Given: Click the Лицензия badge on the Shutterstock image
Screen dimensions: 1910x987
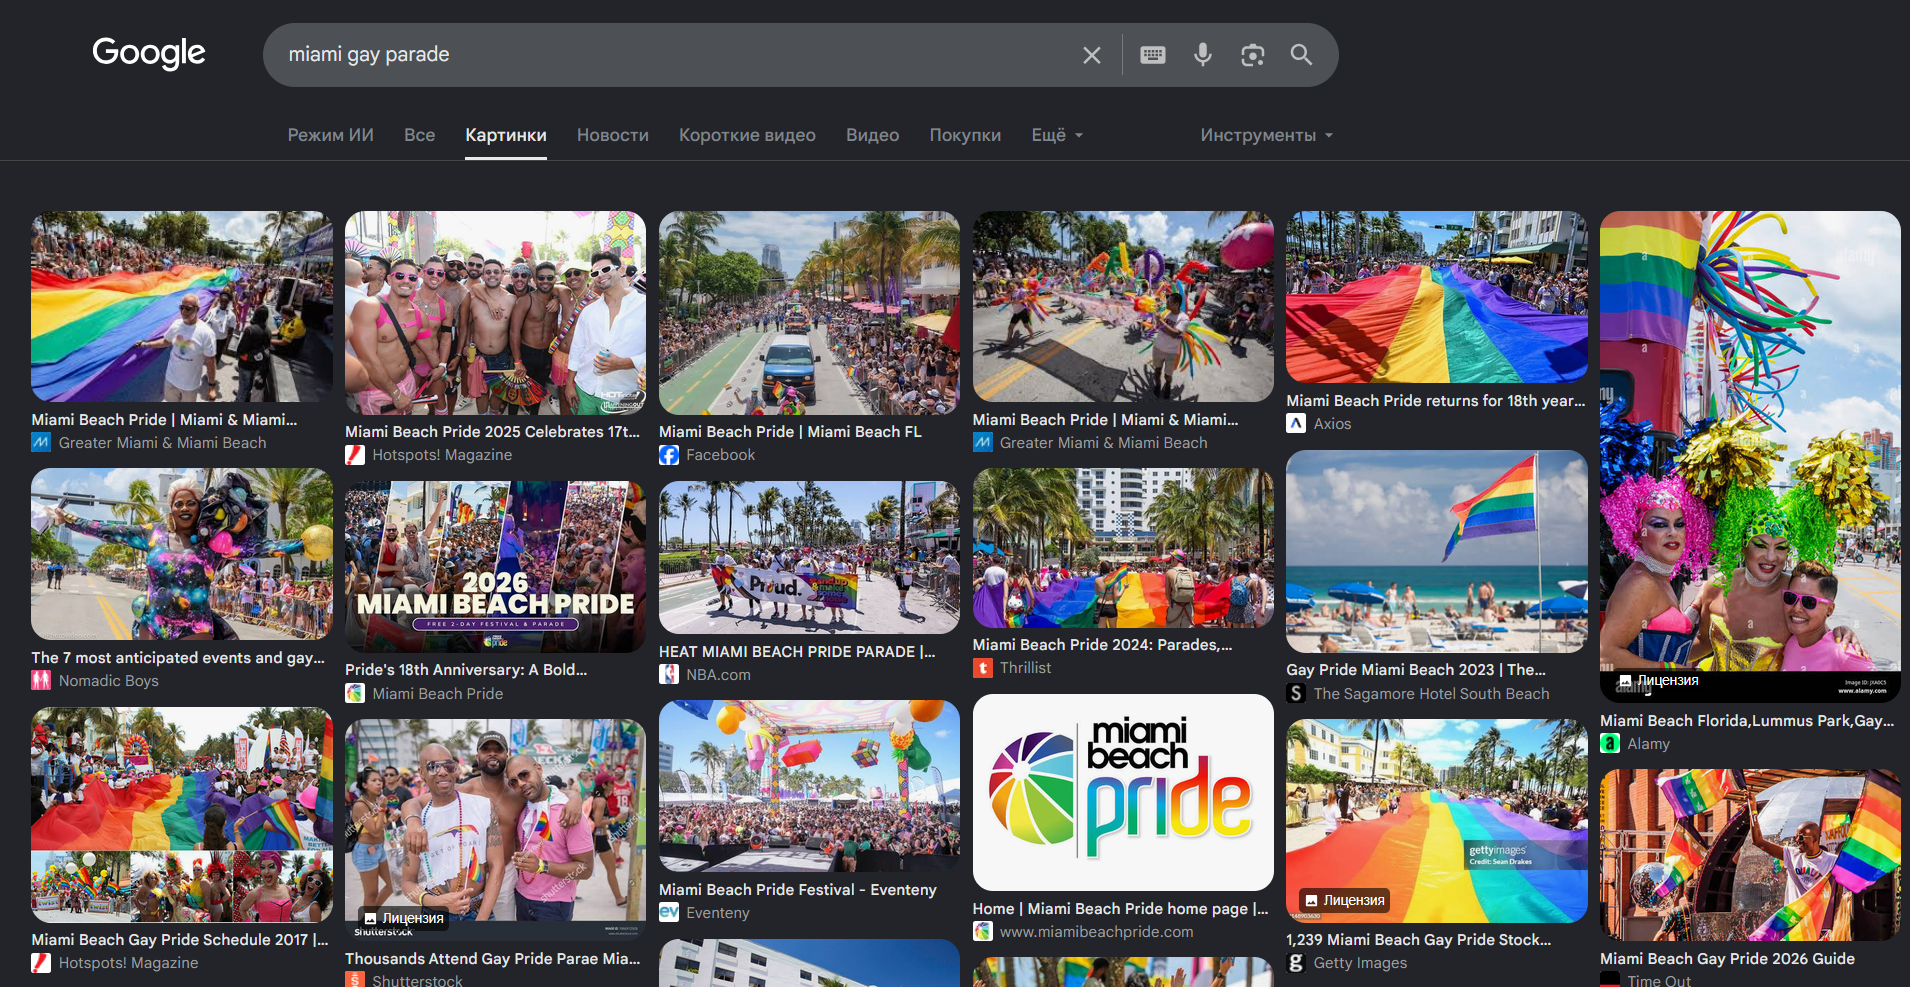Looking at the screenshot, I should [x=403, y=918].
